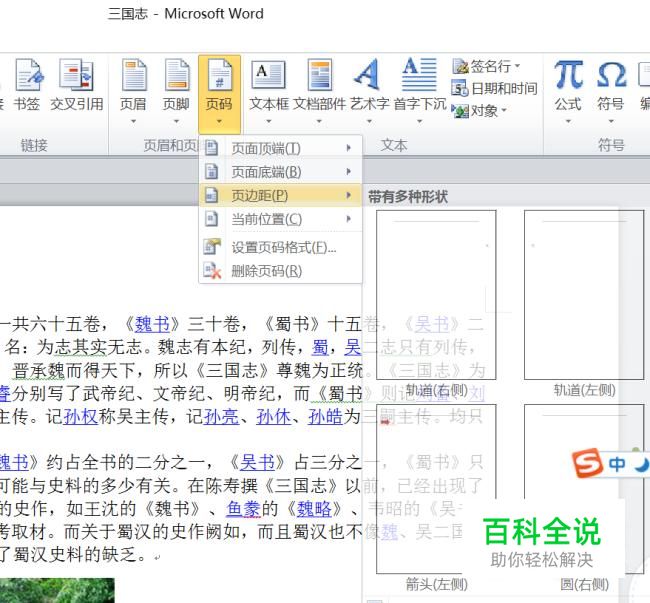Choose 设置页码格式(F)... option

pos(280,247)
